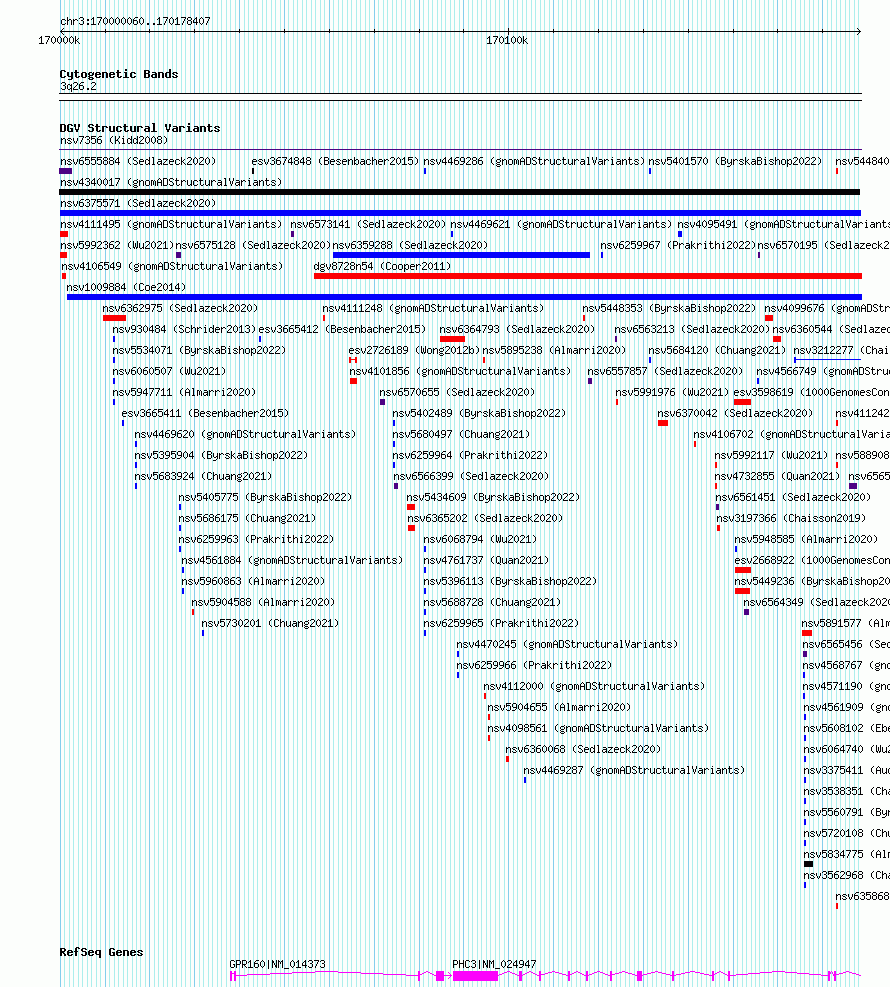Select nsv6570655 (Sedlazeck2020) label

tap(458, 392)
